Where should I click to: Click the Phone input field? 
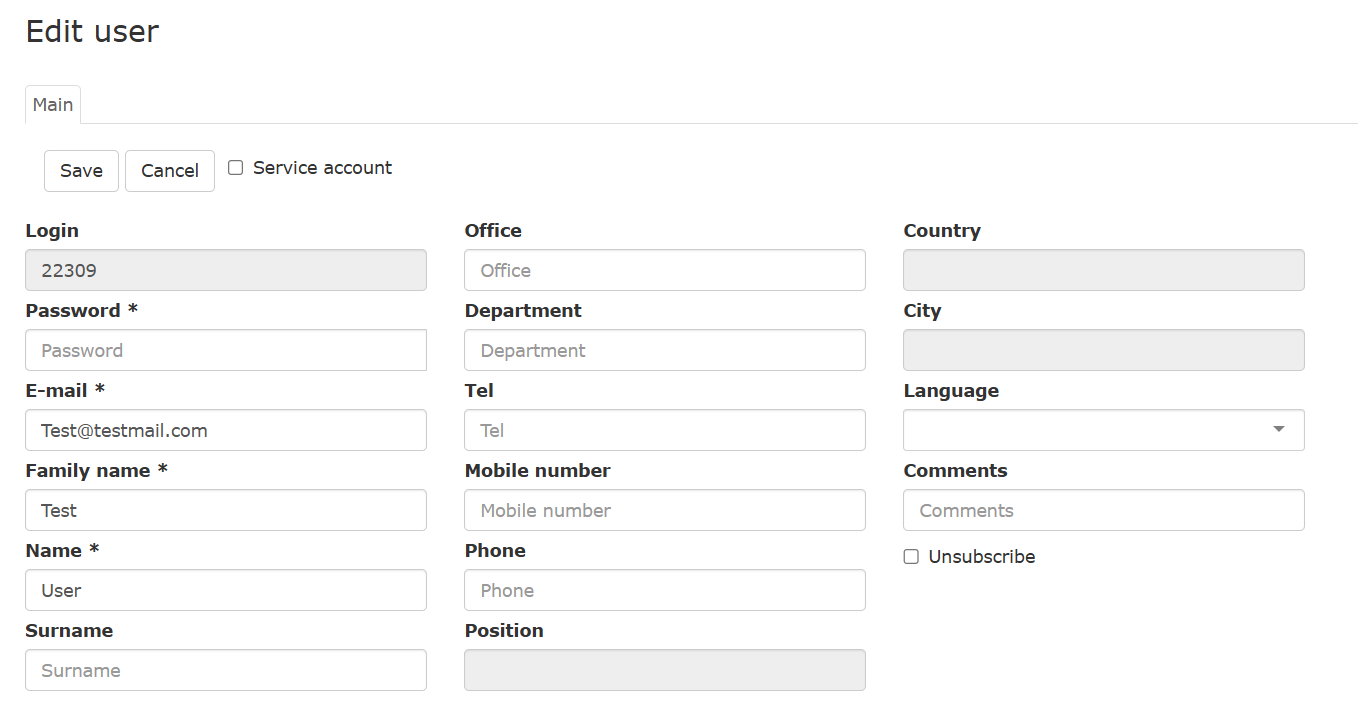click(x=664, y=590)
